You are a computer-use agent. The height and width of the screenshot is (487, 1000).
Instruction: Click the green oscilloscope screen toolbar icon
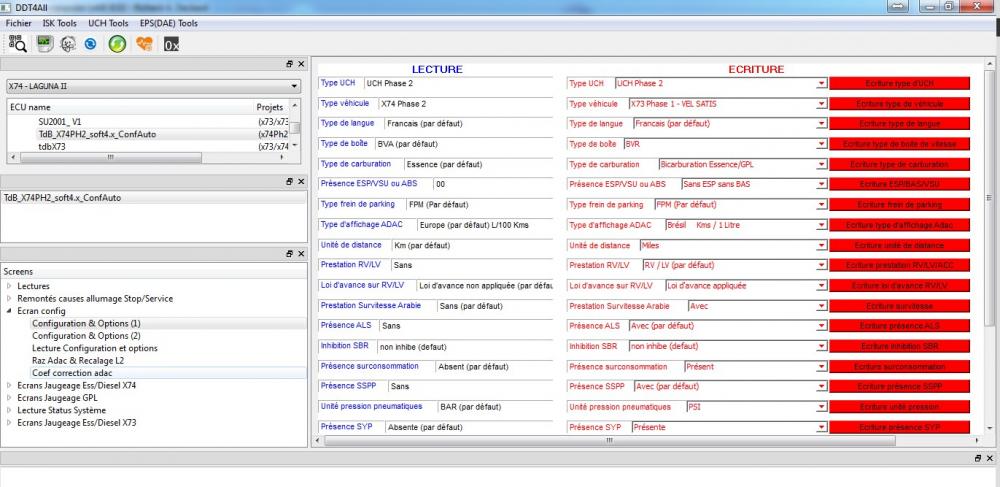pyautogui.click(x=45, y=44)
